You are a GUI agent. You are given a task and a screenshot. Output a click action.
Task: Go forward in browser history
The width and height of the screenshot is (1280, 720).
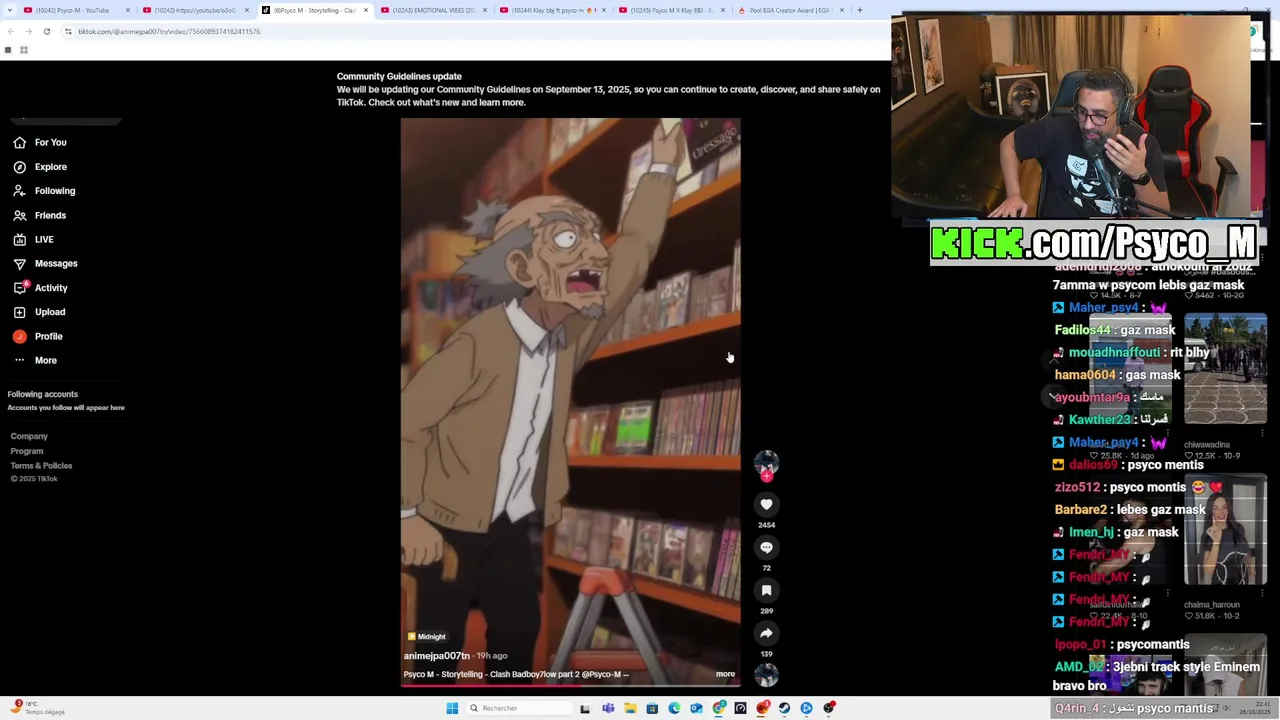(x=27, y=31)
